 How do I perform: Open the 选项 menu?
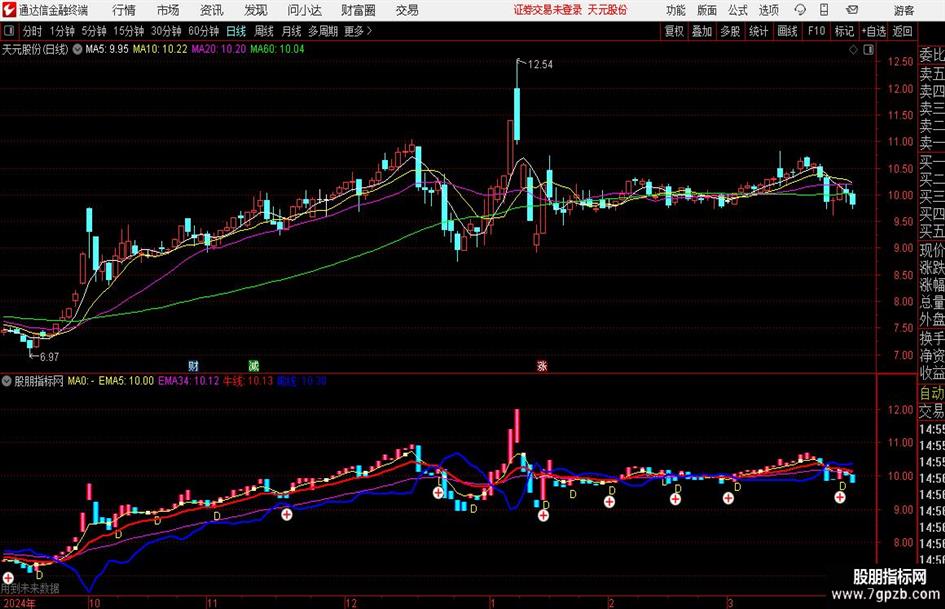click(x=768, y=10)
